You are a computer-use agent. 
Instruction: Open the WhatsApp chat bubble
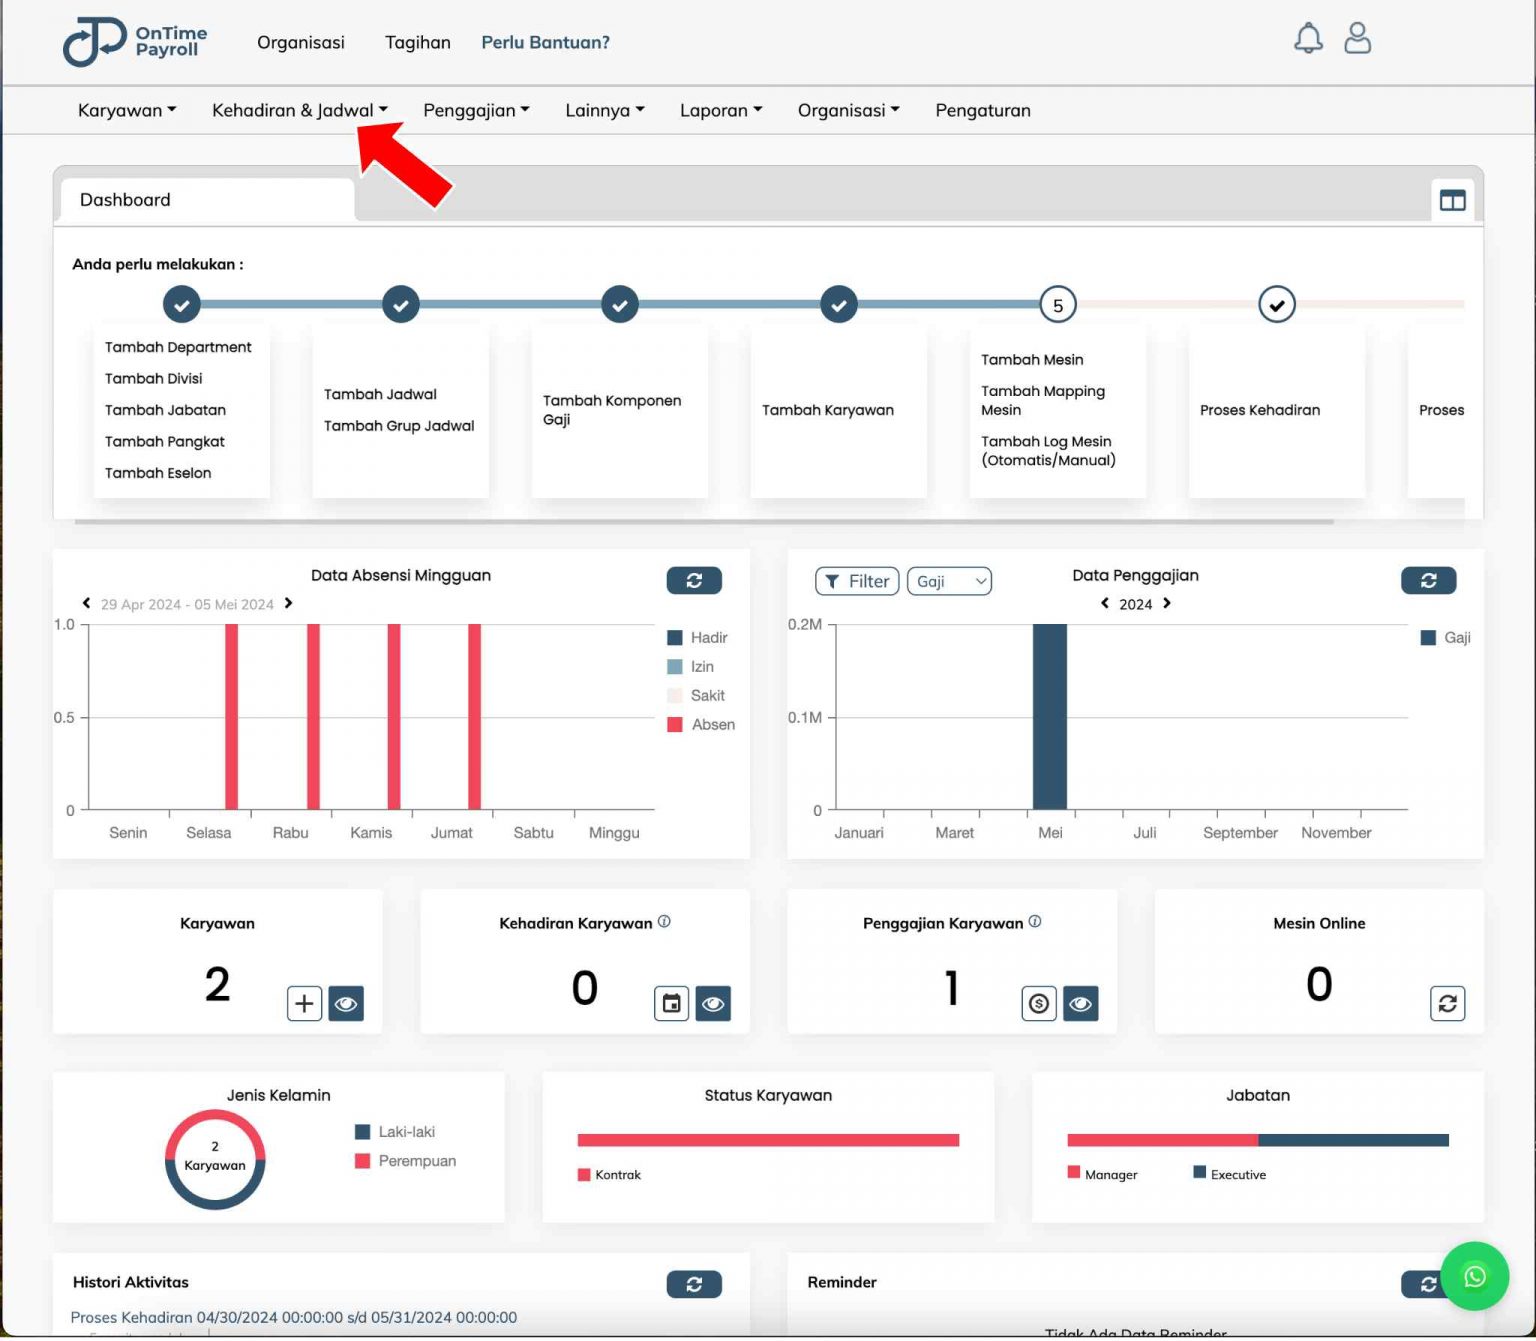point(1475,1277)
